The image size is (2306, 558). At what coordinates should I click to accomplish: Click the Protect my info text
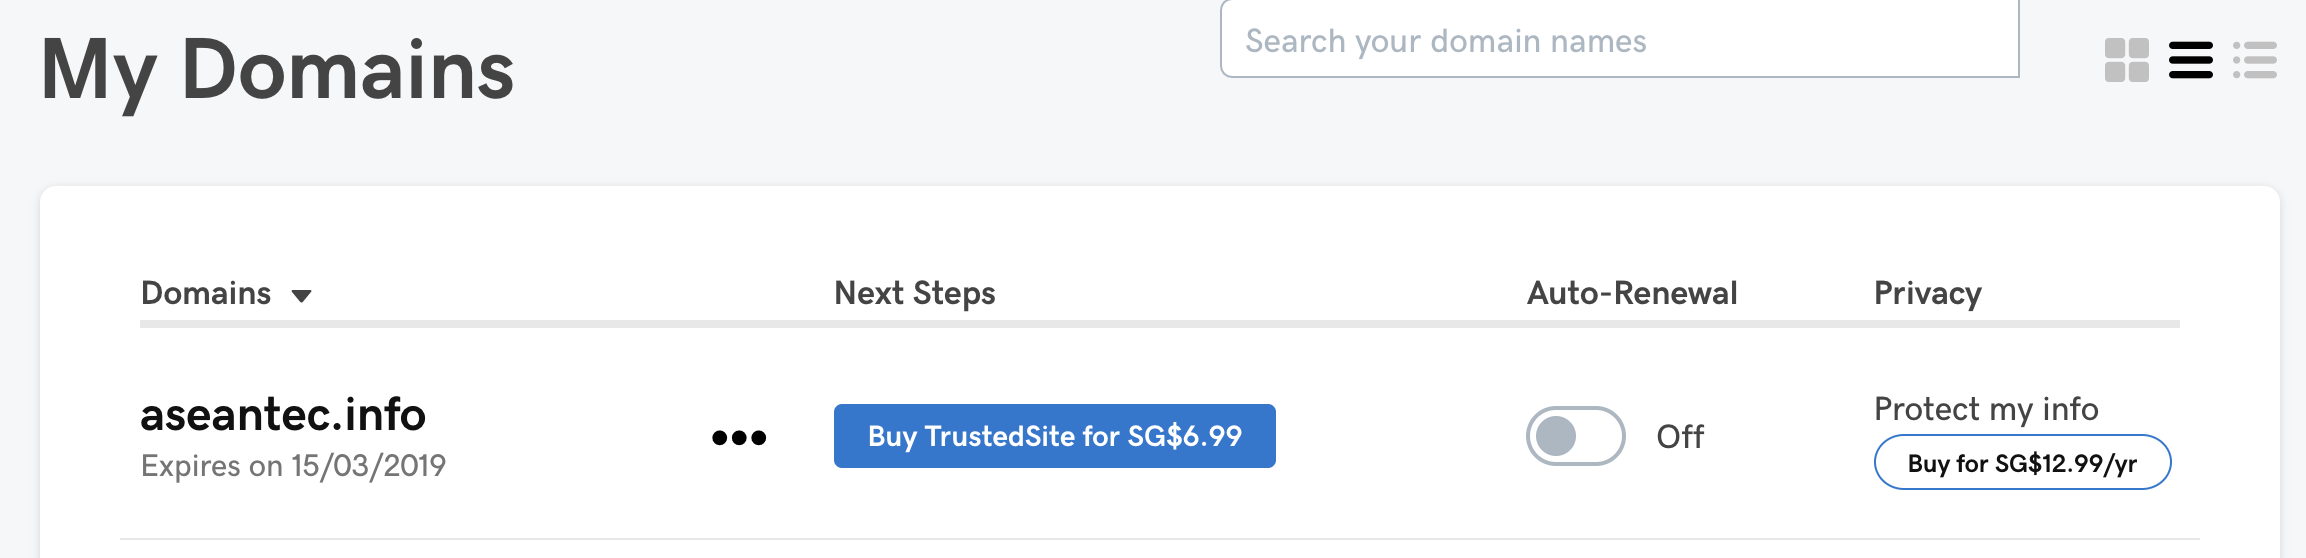(x=1986, y=409)
